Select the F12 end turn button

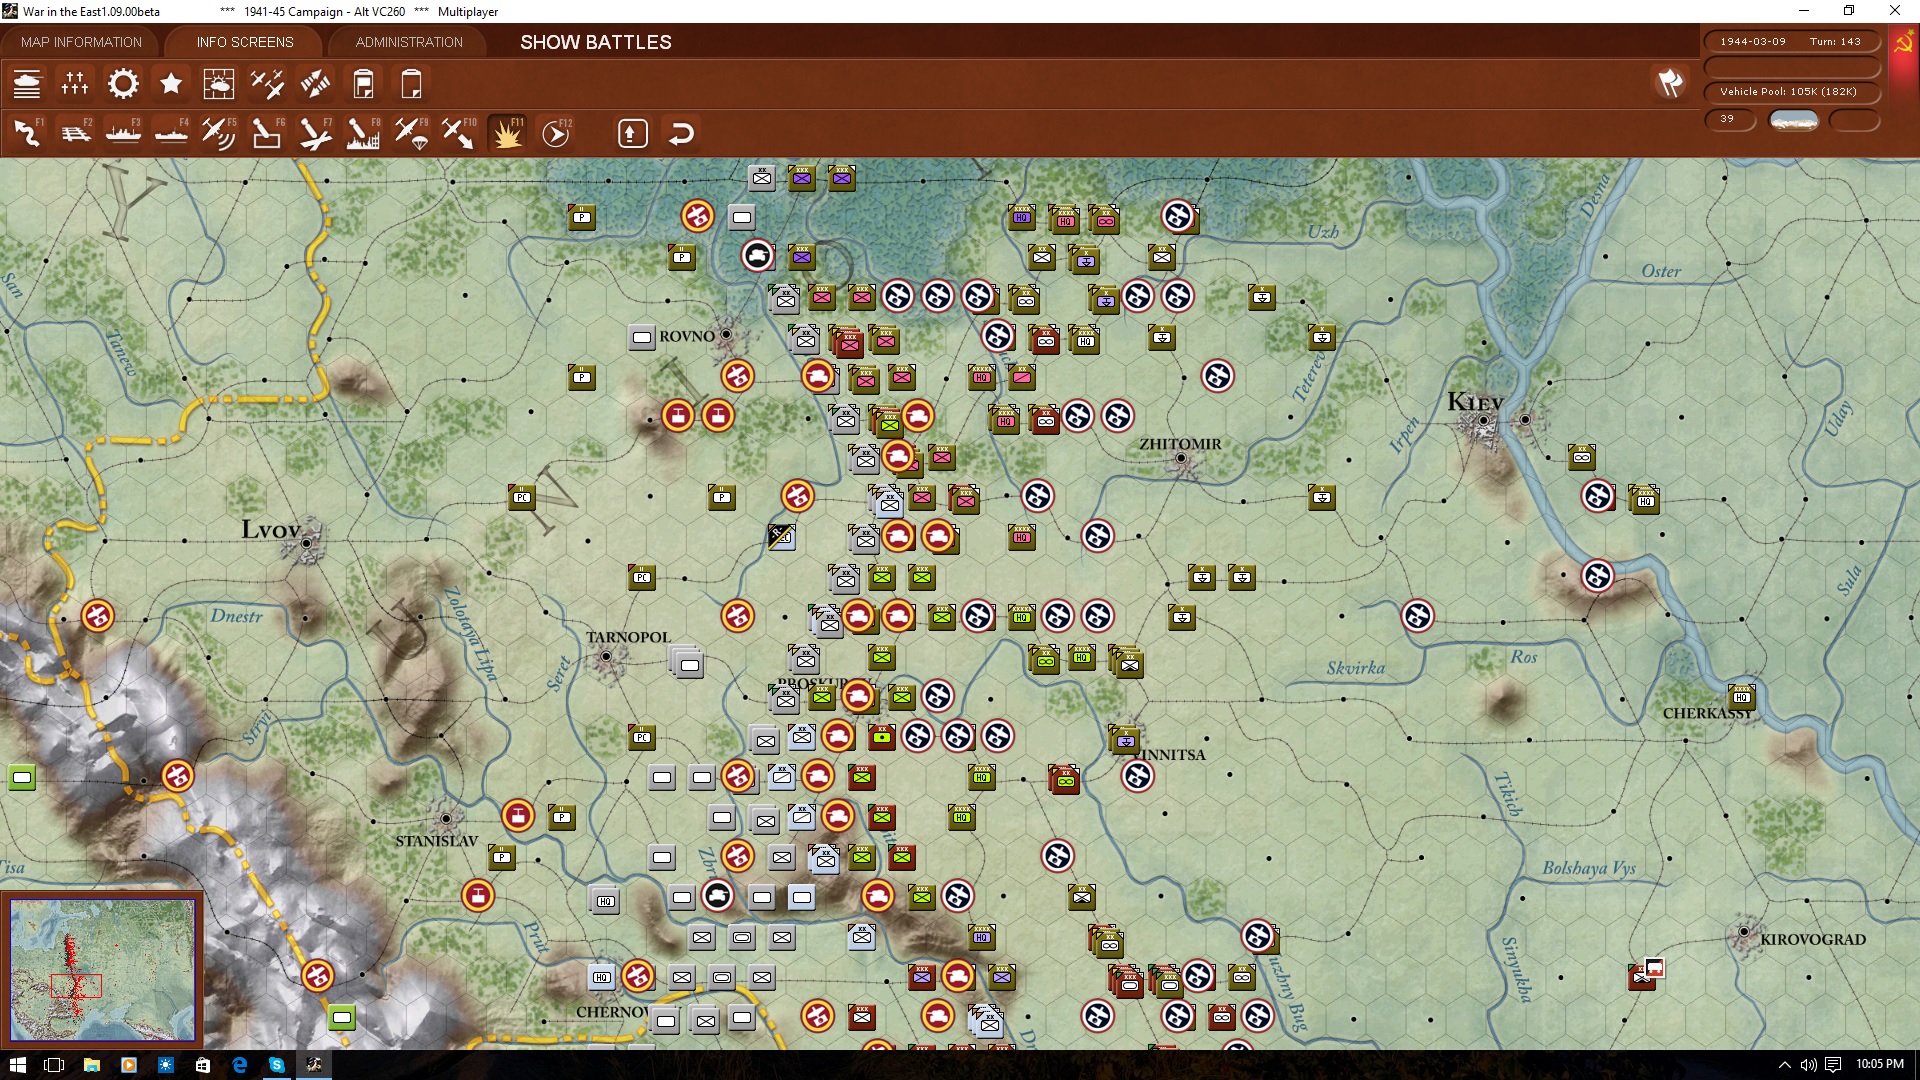point(556,132)
